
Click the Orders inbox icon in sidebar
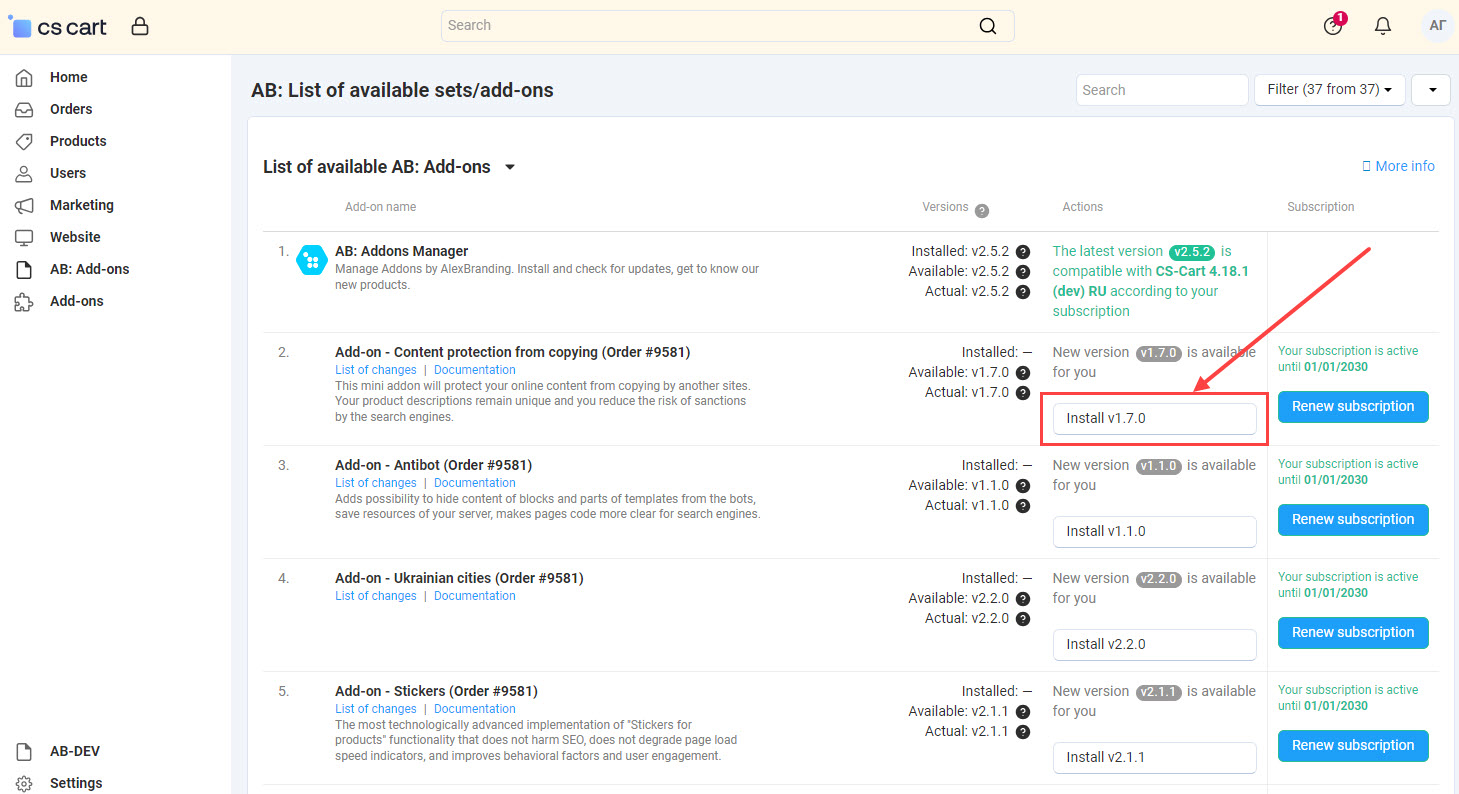(x=24, y=109)
